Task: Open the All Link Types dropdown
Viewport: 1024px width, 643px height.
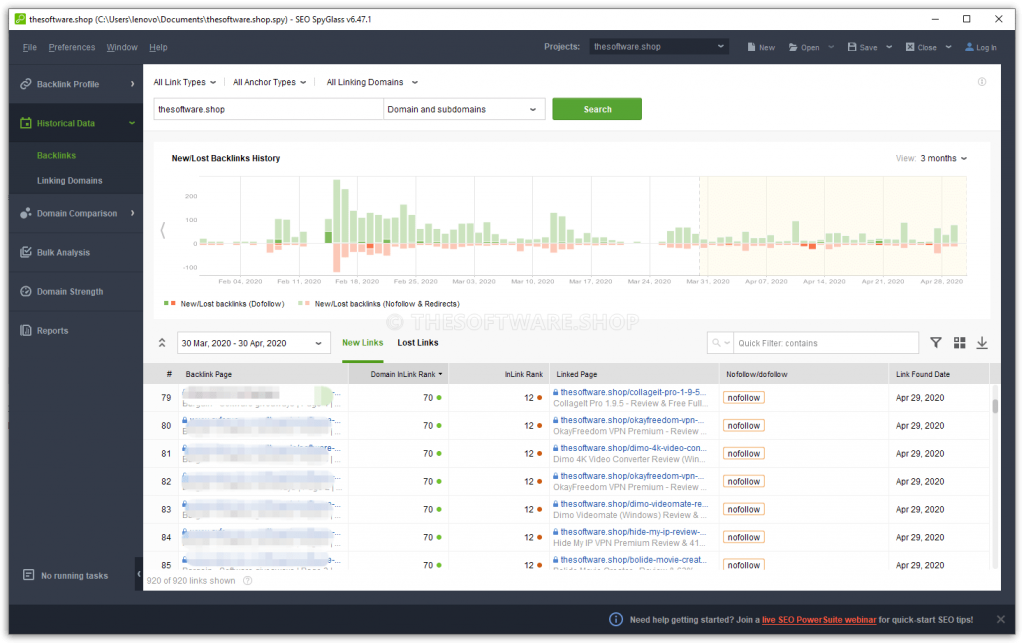Action: click(x=184, y=82)
